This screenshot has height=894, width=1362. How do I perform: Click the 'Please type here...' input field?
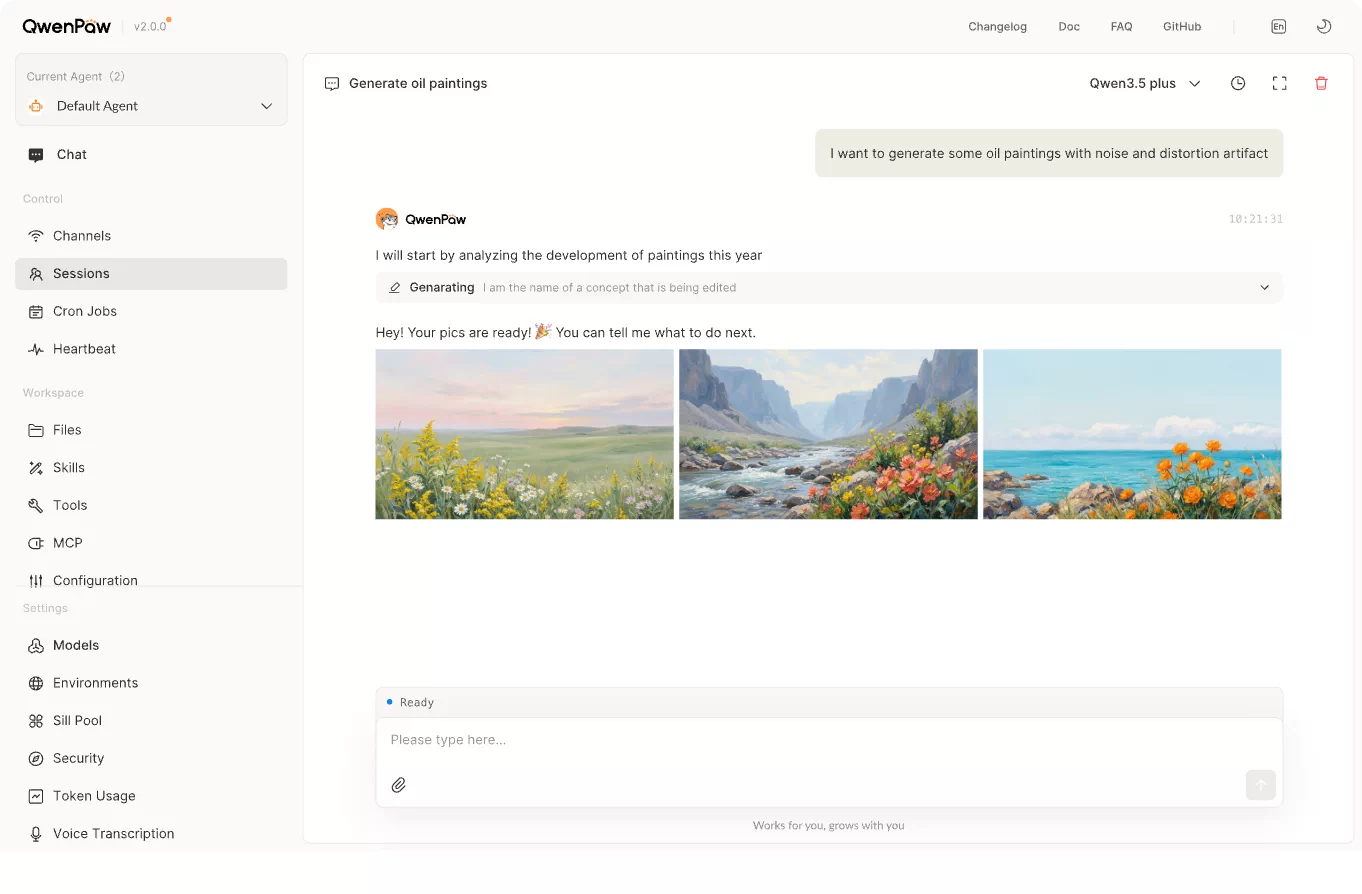click(829, 740)
